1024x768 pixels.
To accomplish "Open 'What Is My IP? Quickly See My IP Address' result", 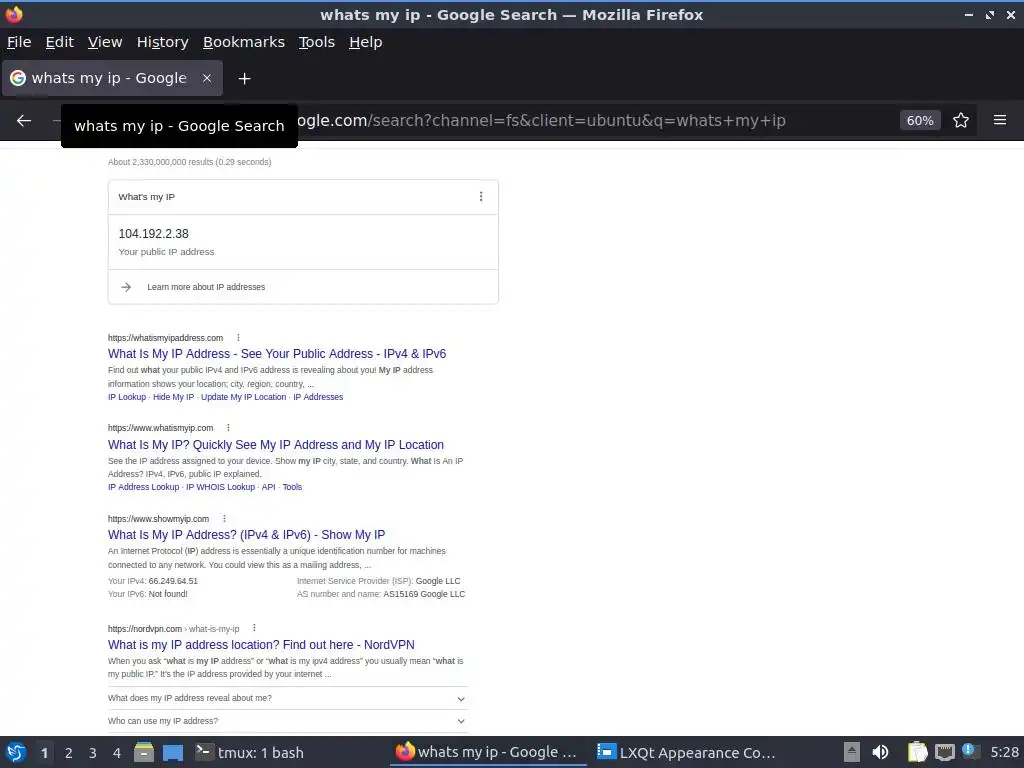I will [x=276, y=445].
